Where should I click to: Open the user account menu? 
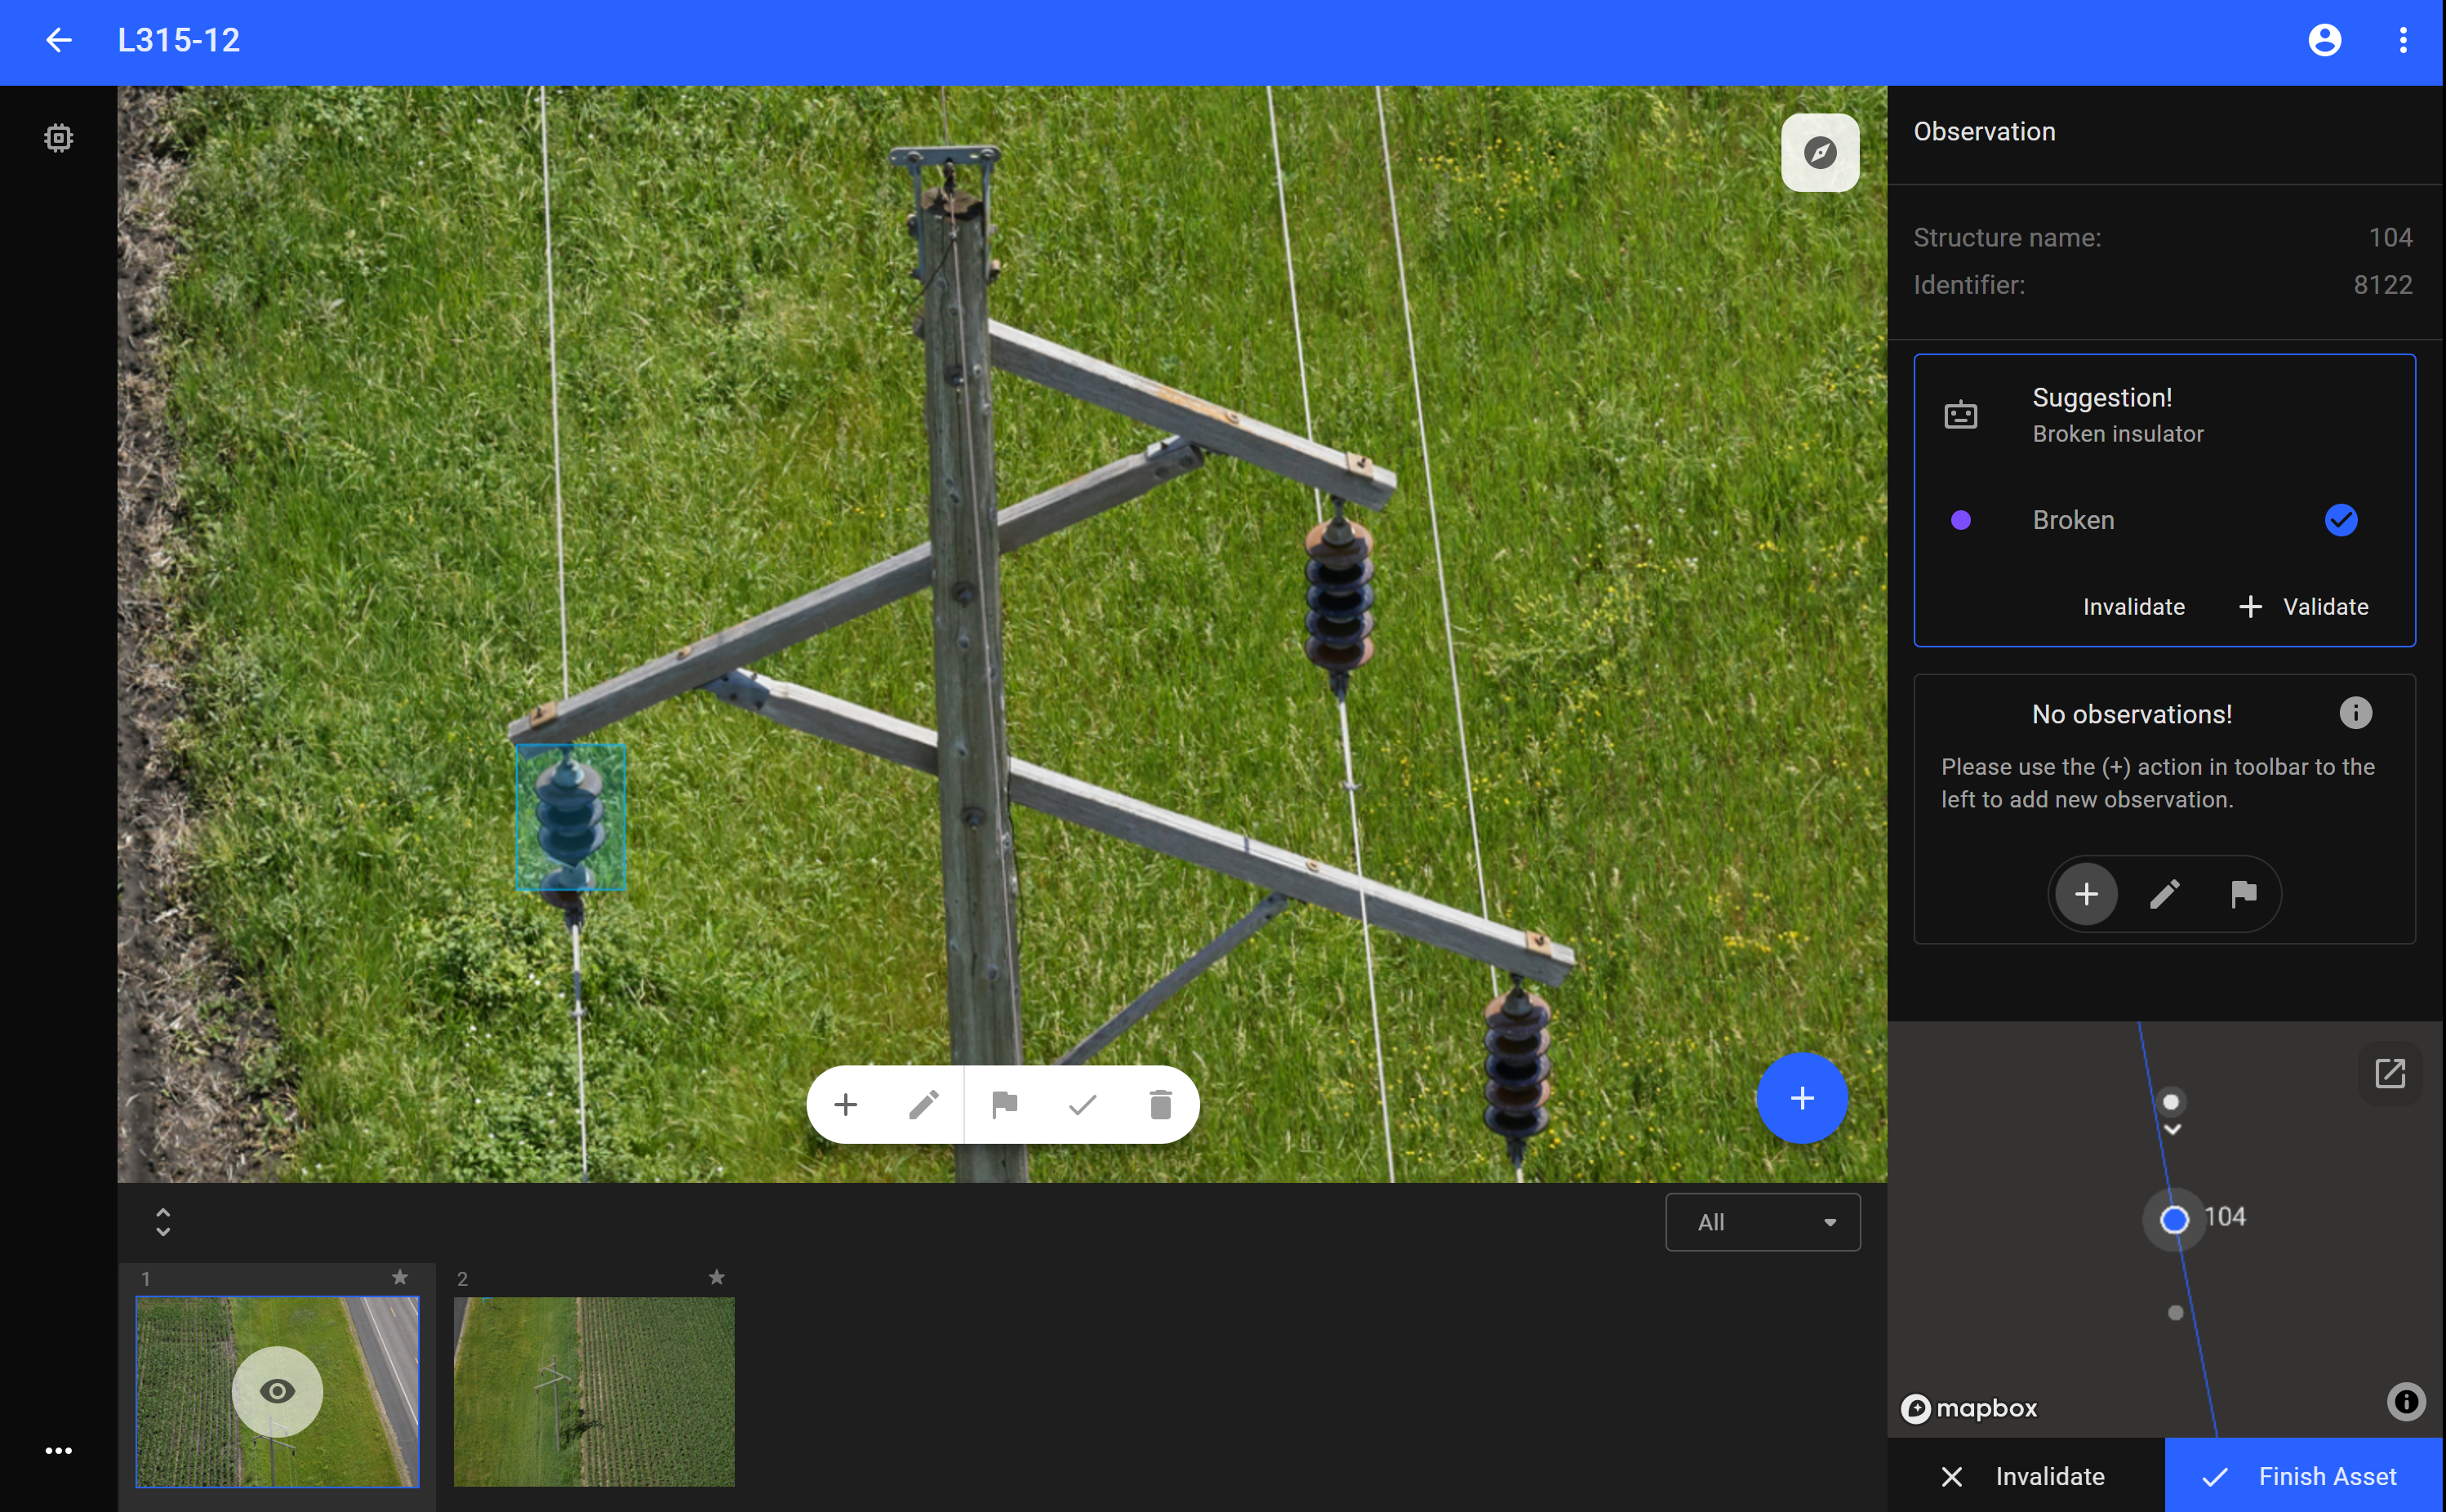point(2325,40)
